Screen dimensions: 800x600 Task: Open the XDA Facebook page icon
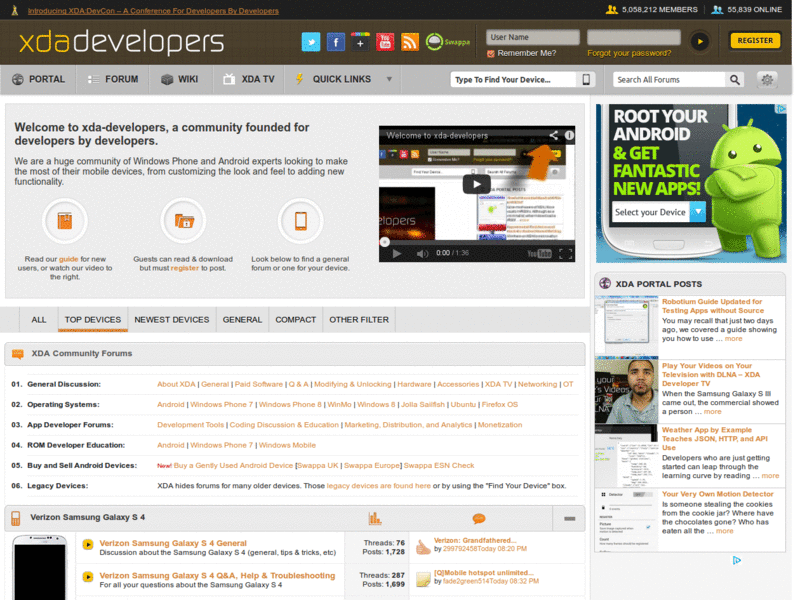tap(336, 42)
